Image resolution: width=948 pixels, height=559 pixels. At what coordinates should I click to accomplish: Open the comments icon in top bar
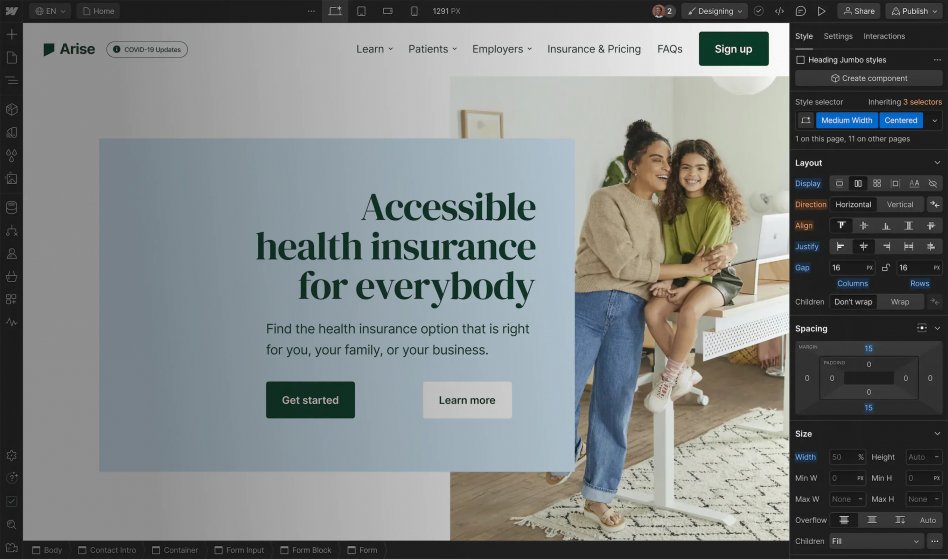point(800,11)
